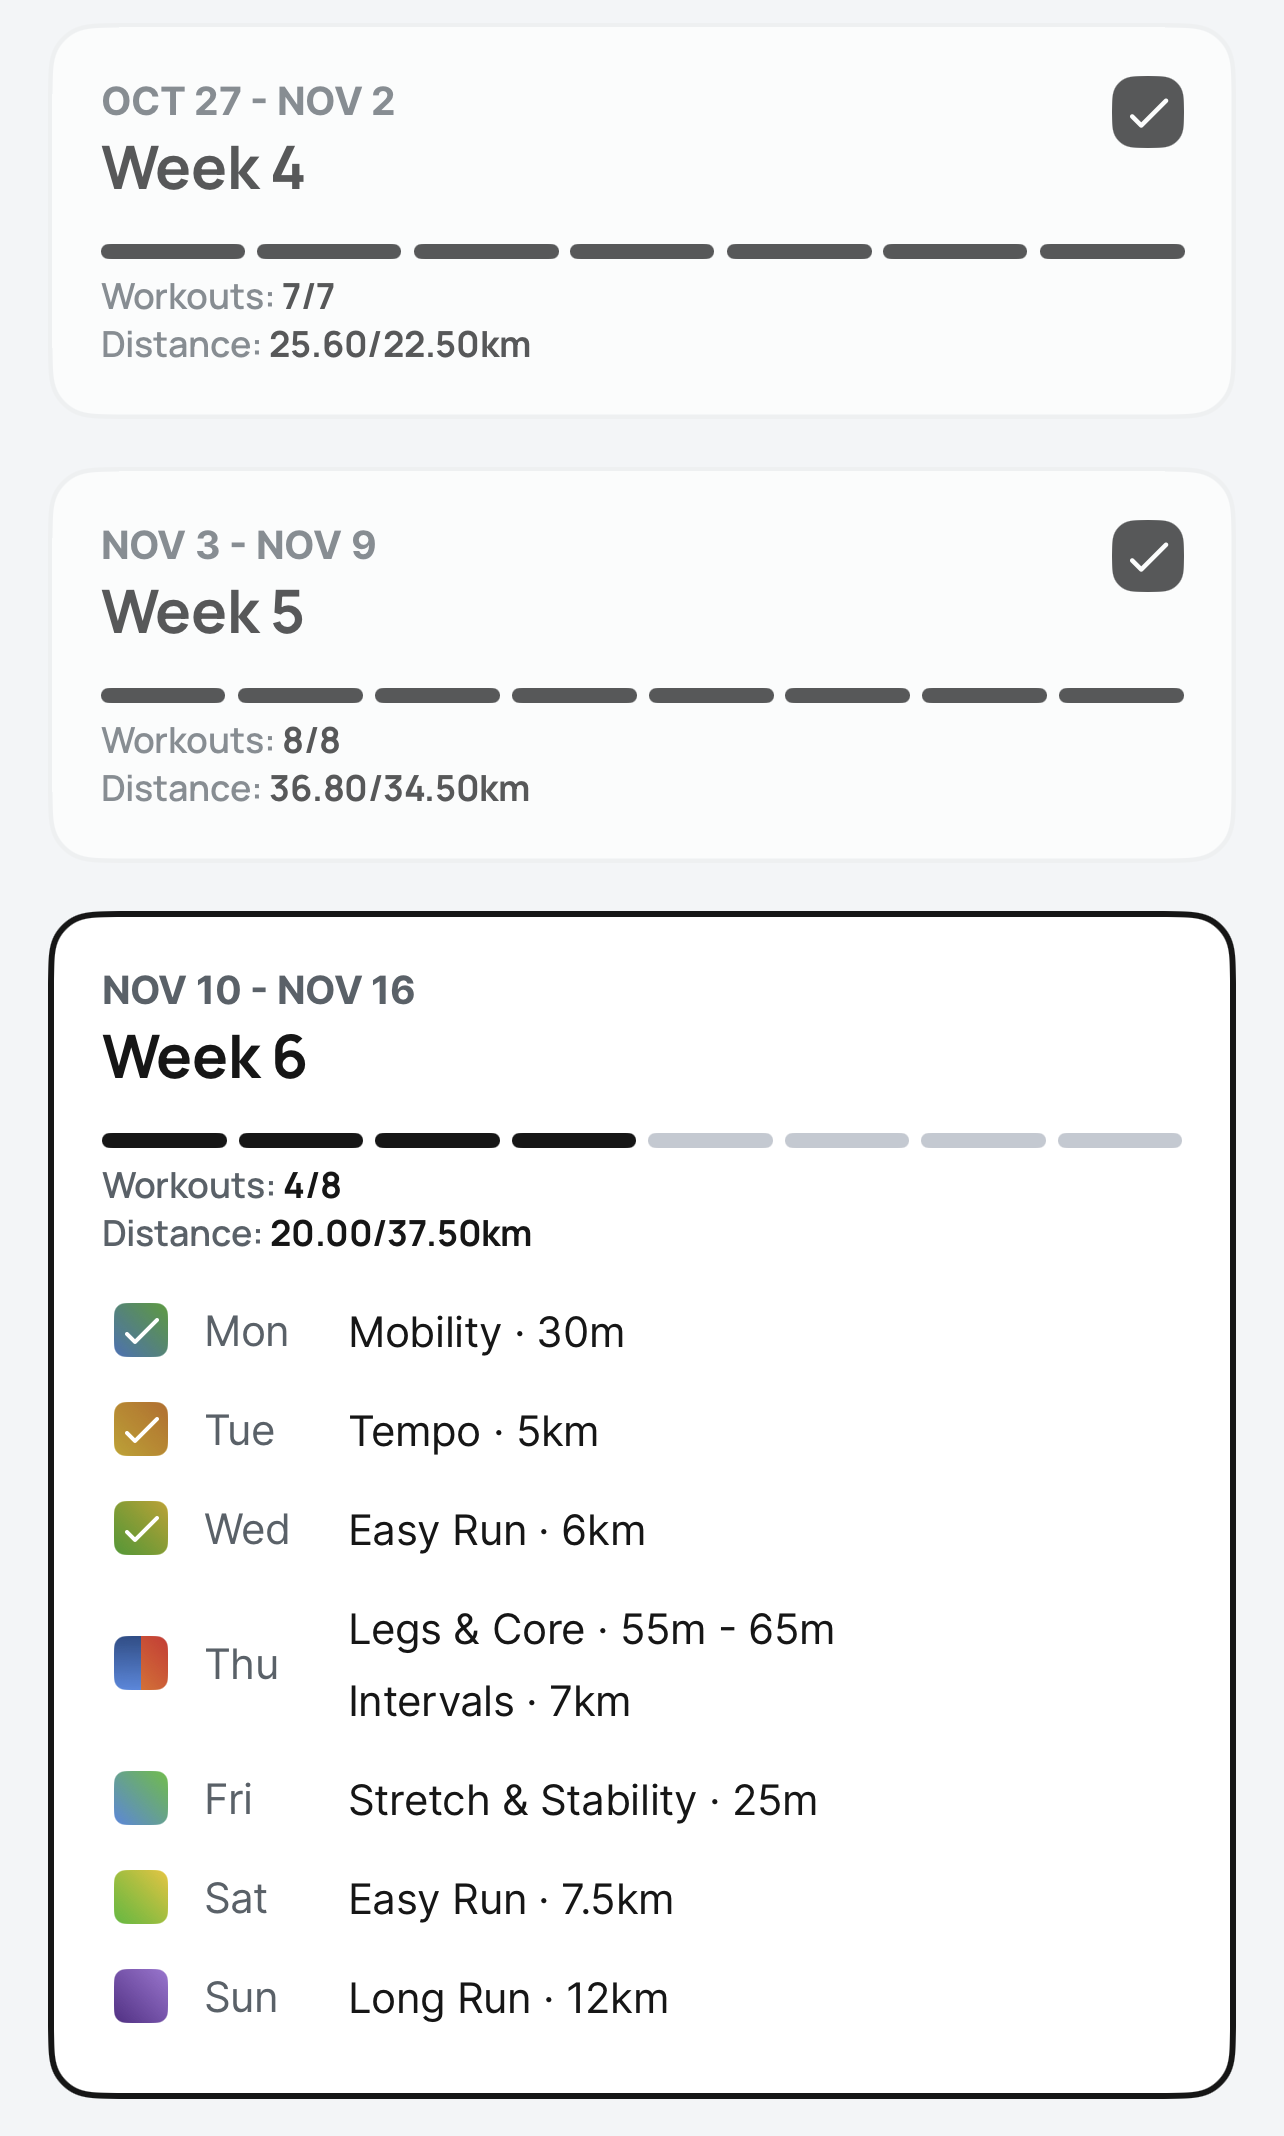Tap the purple Sunday workout icon
1284x2136 pixels.
click(x=141, y=1996)
